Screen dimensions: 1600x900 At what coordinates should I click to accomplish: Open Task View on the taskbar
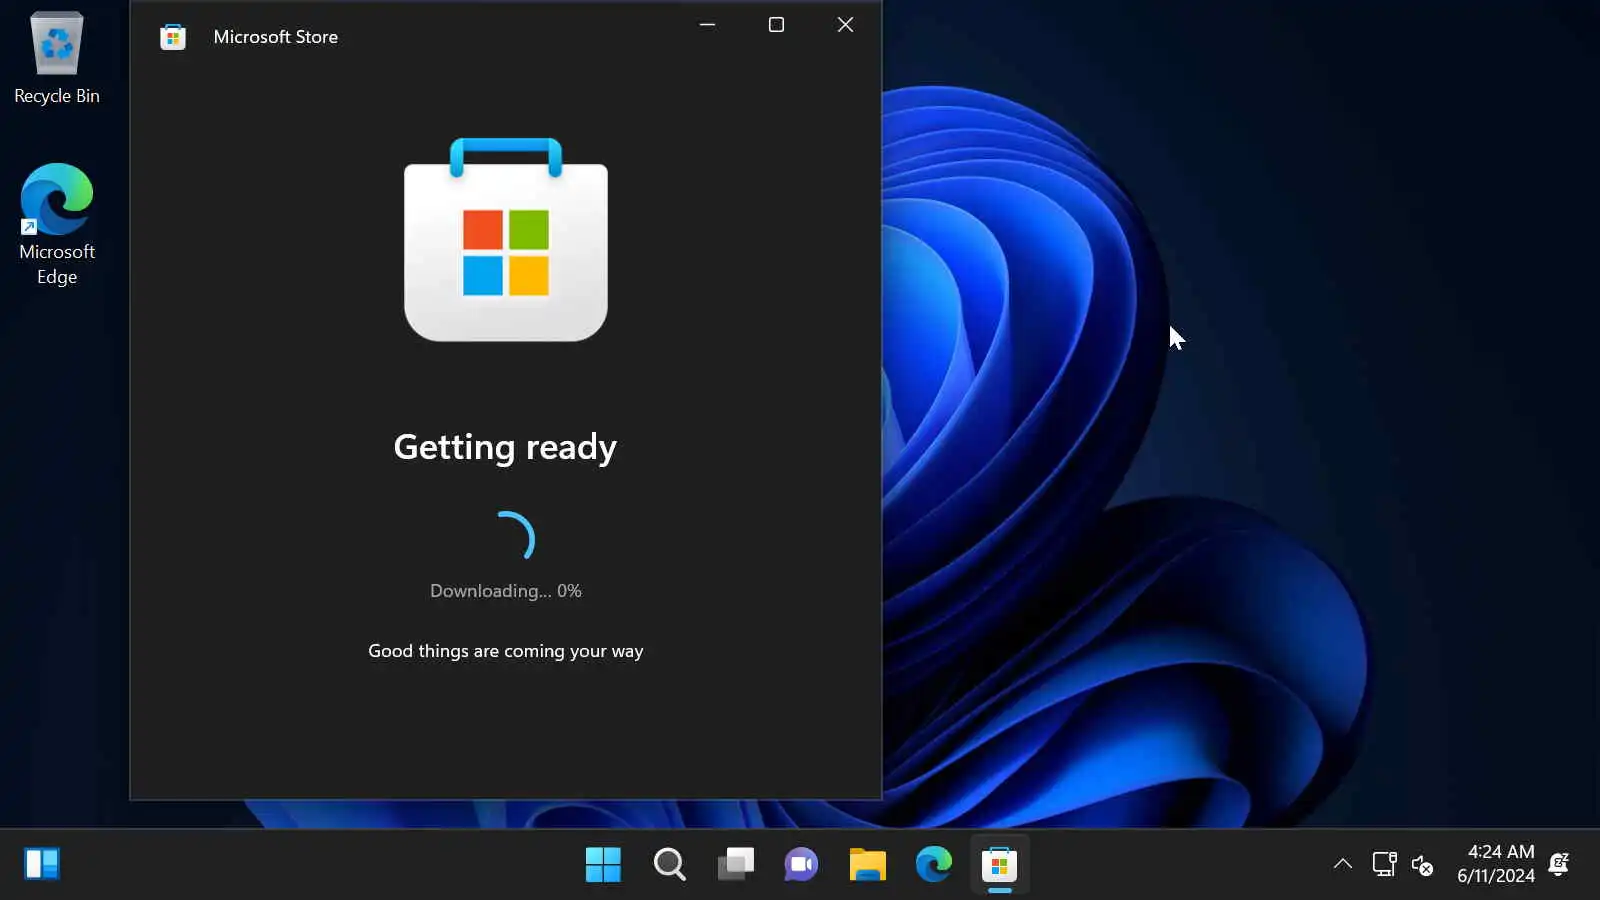735,864
